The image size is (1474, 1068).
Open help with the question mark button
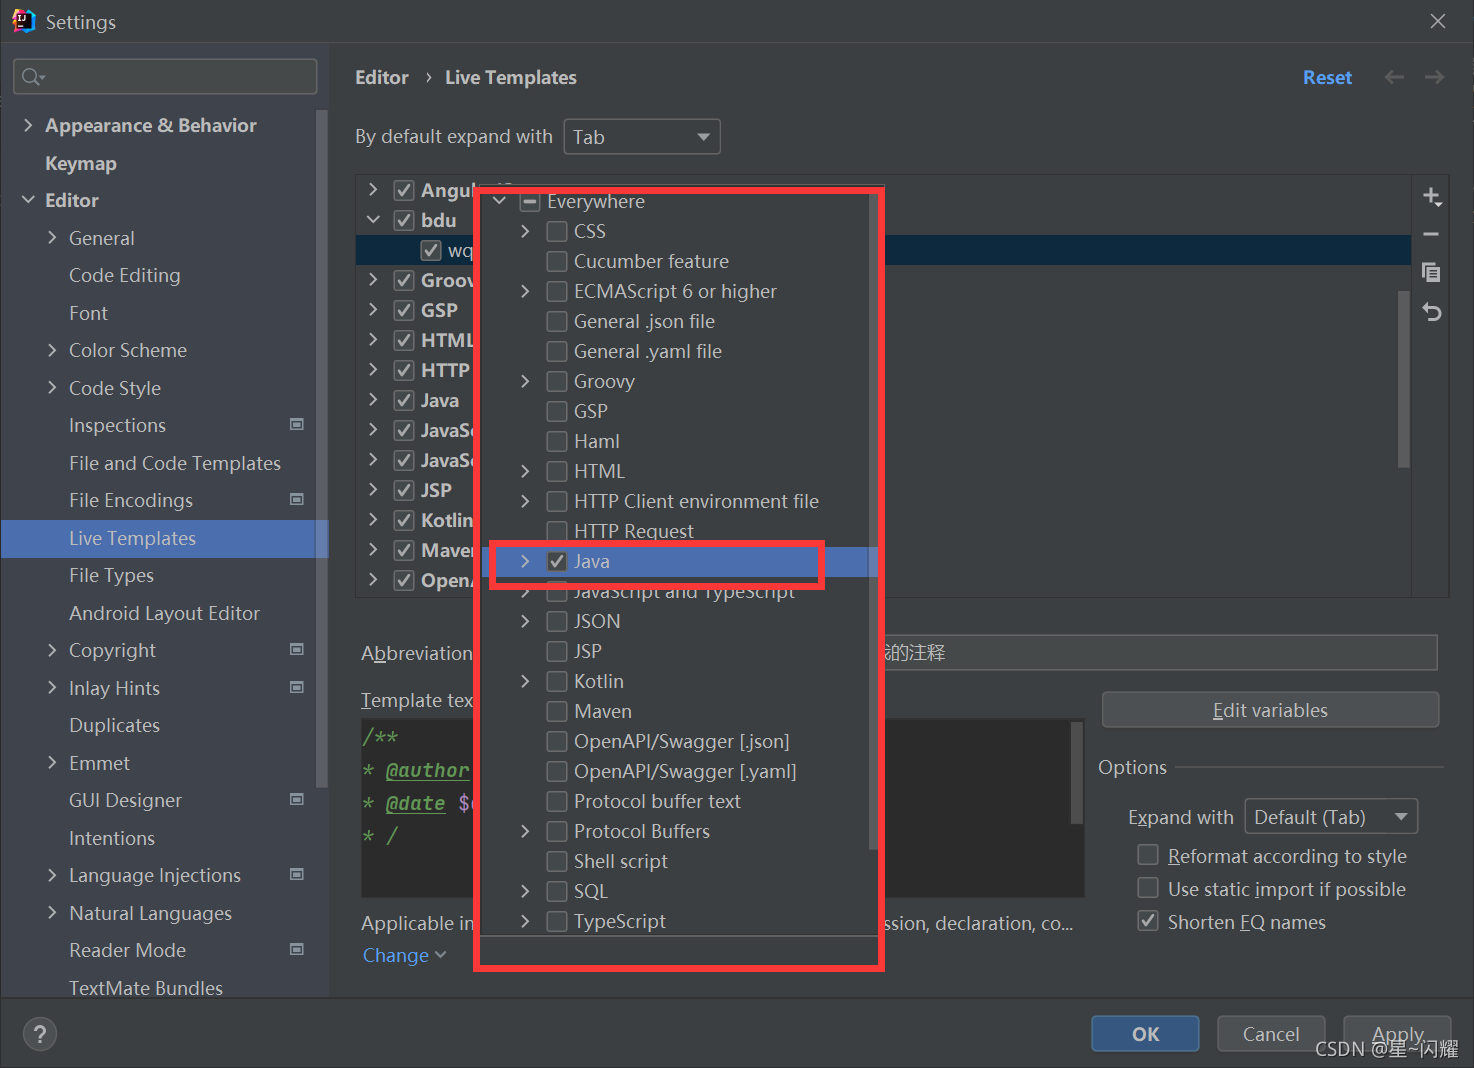[x=40, y=1034]
